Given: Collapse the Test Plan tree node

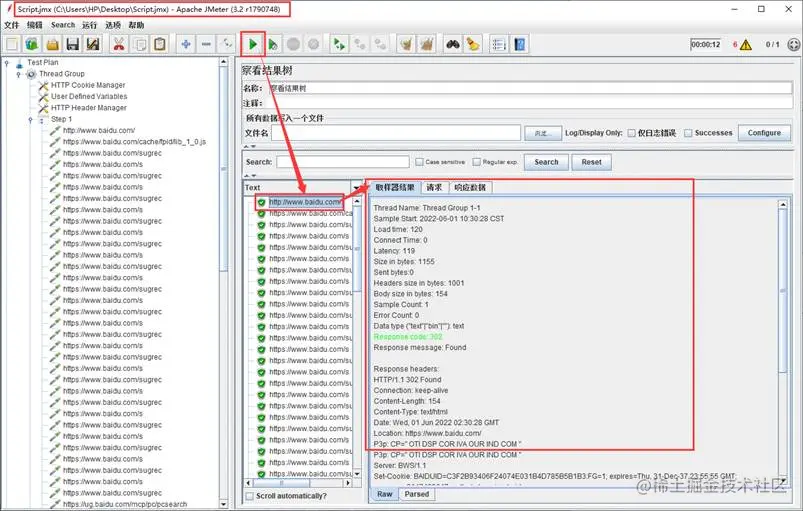Looking at the screenshot, I should point(7,62).
